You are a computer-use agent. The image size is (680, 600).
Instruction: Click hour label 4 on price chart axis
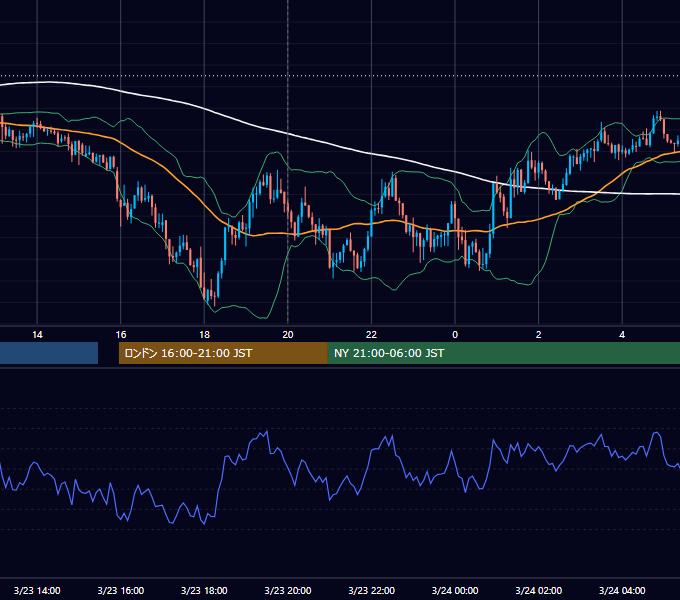click(x=622, y=335)
